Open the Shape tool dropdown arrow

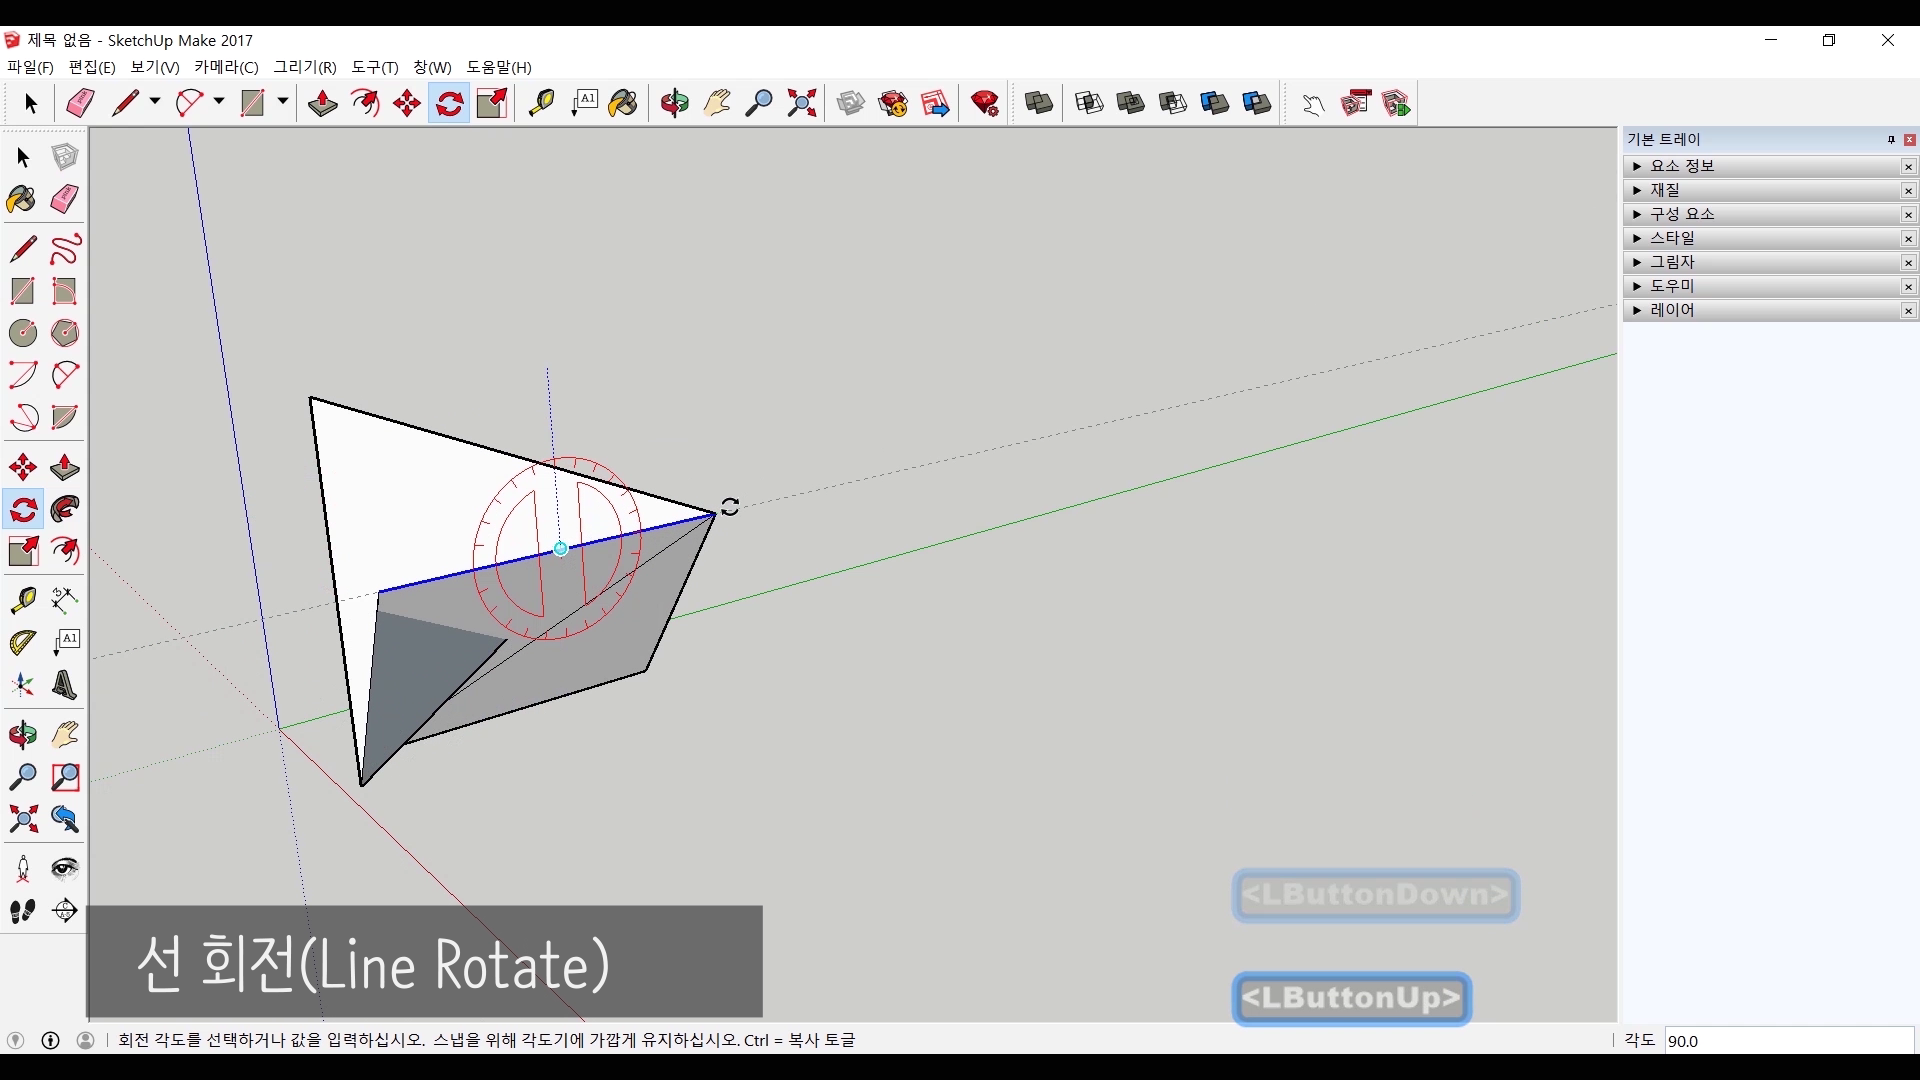pyautogui.click(x=283, y=102)
